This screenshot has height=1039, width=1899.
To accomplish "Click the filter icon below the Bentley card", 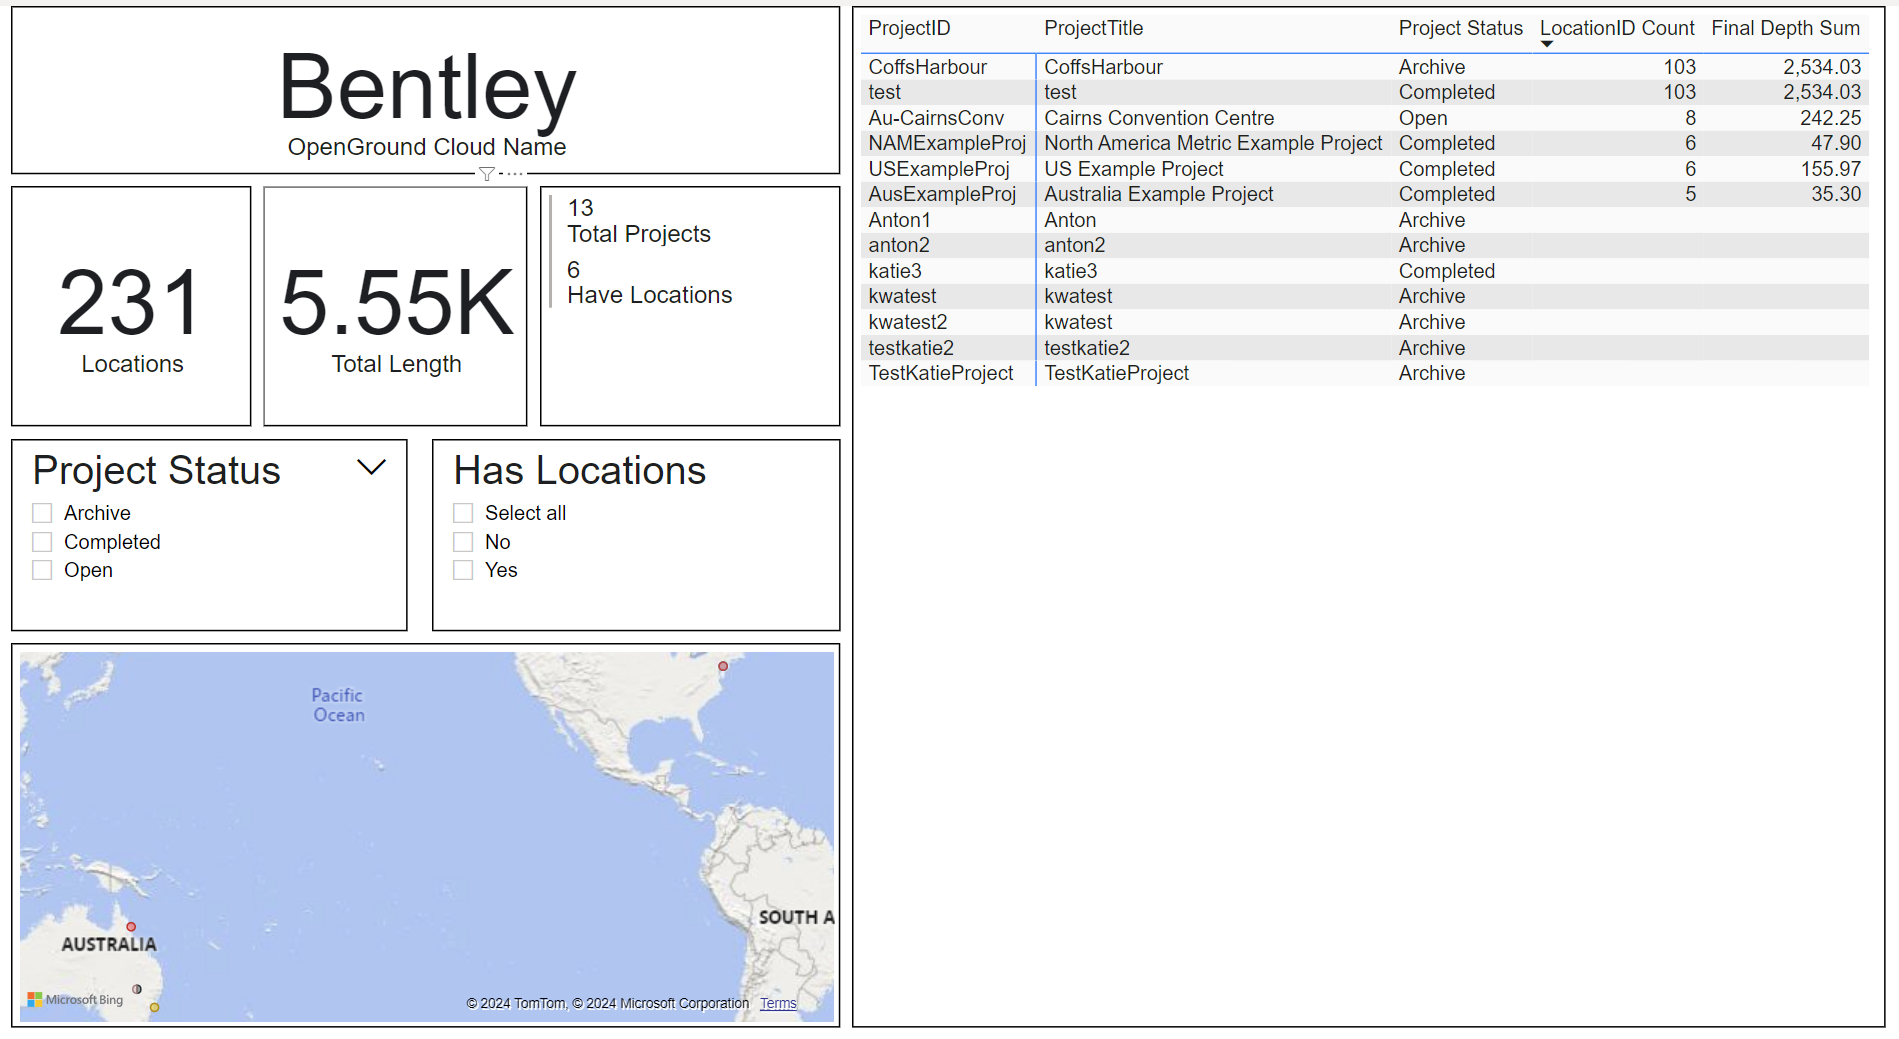I will [487, 174].
